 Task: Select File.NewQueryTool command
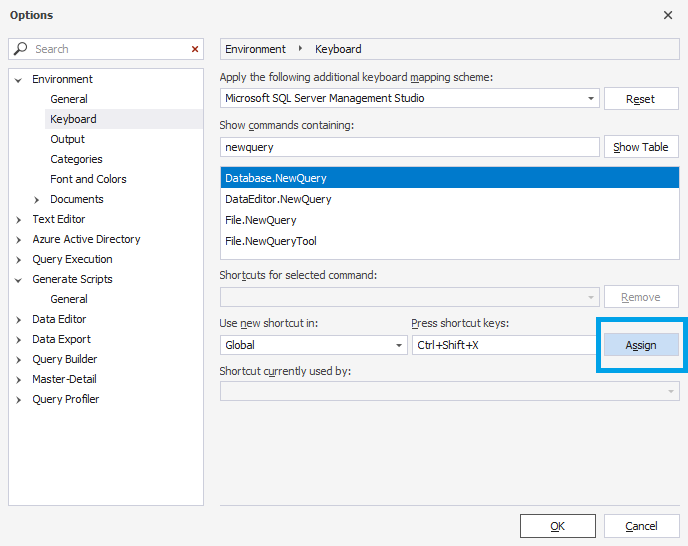coord(450,241)
